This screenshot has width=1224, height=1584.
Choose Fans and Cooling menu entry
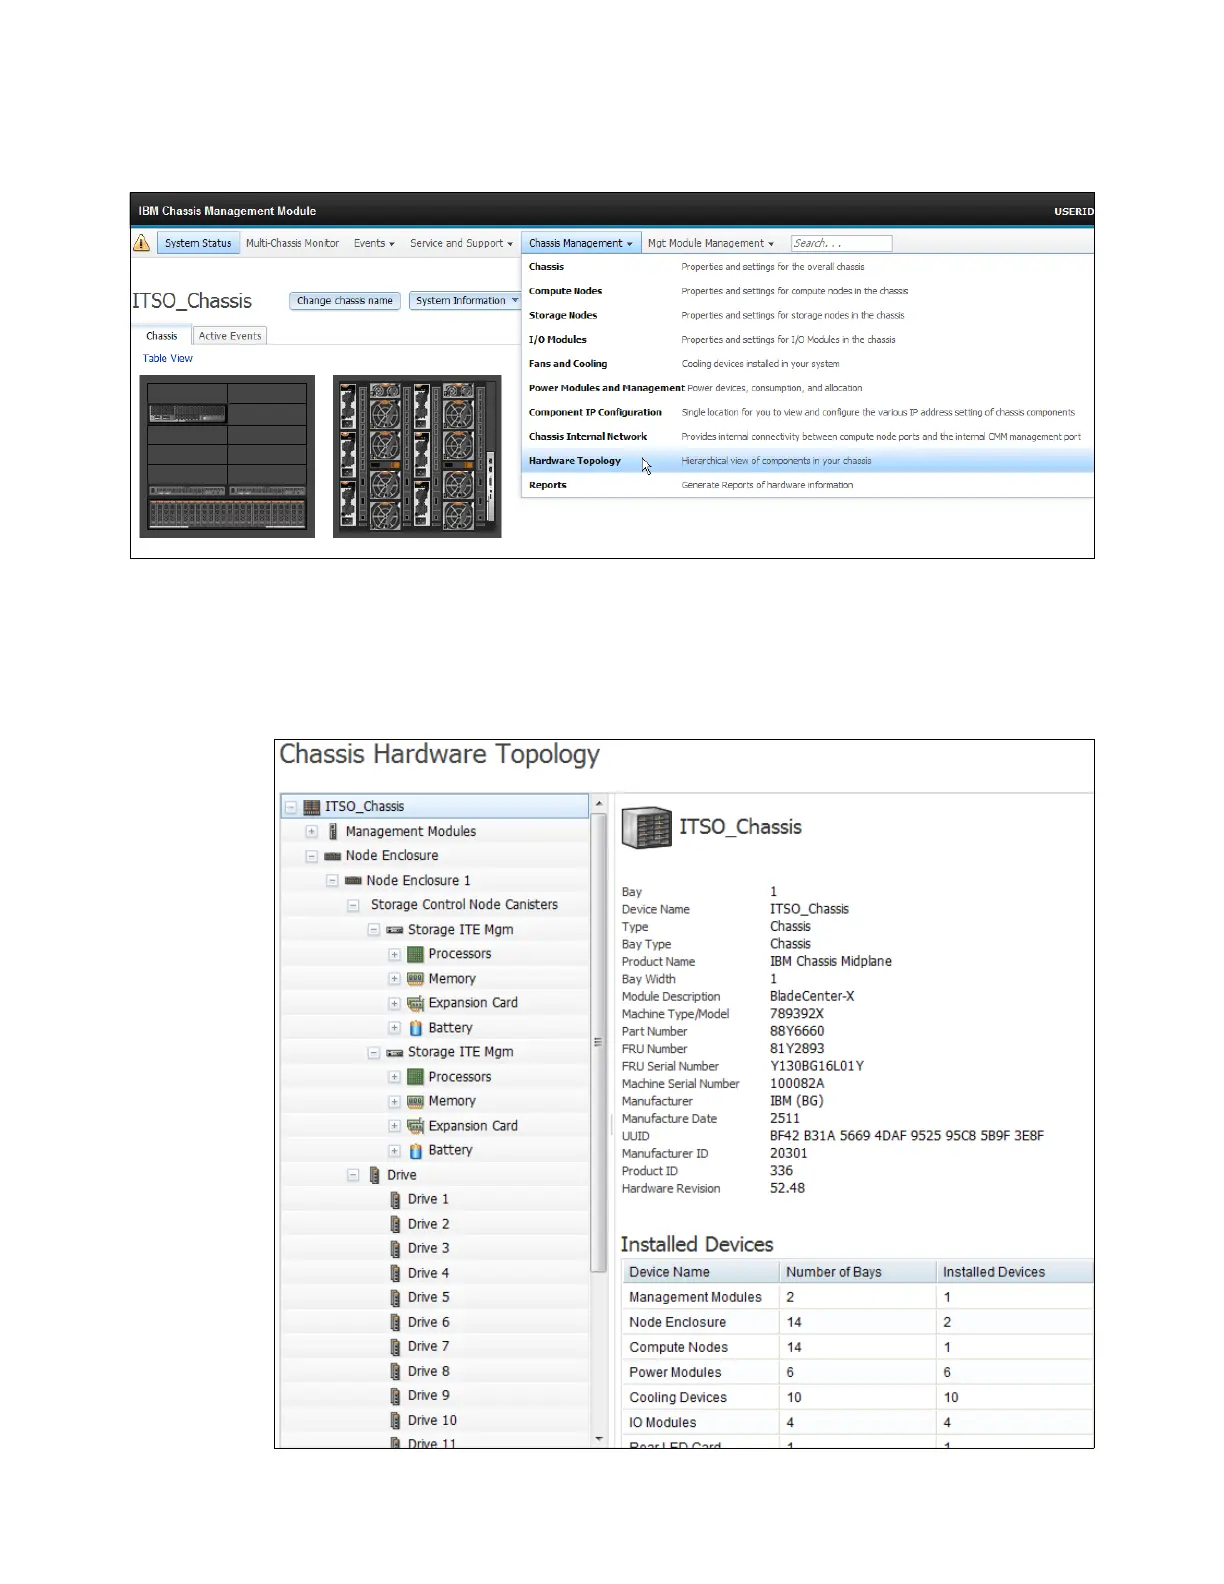coord(807,364)
